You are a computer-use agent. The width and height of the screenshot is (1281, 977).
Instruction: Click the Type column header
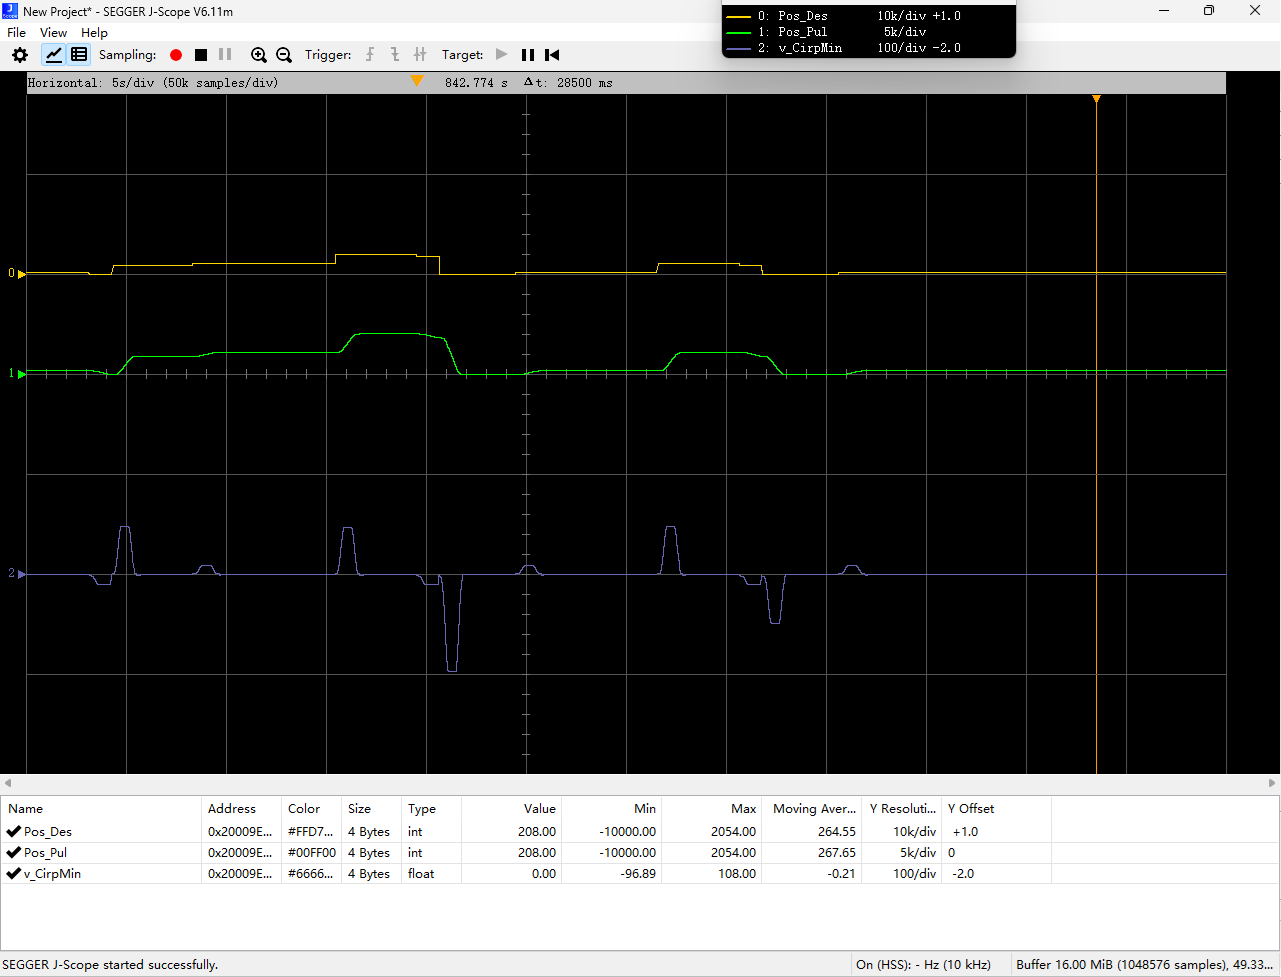(x=431, y=809)
